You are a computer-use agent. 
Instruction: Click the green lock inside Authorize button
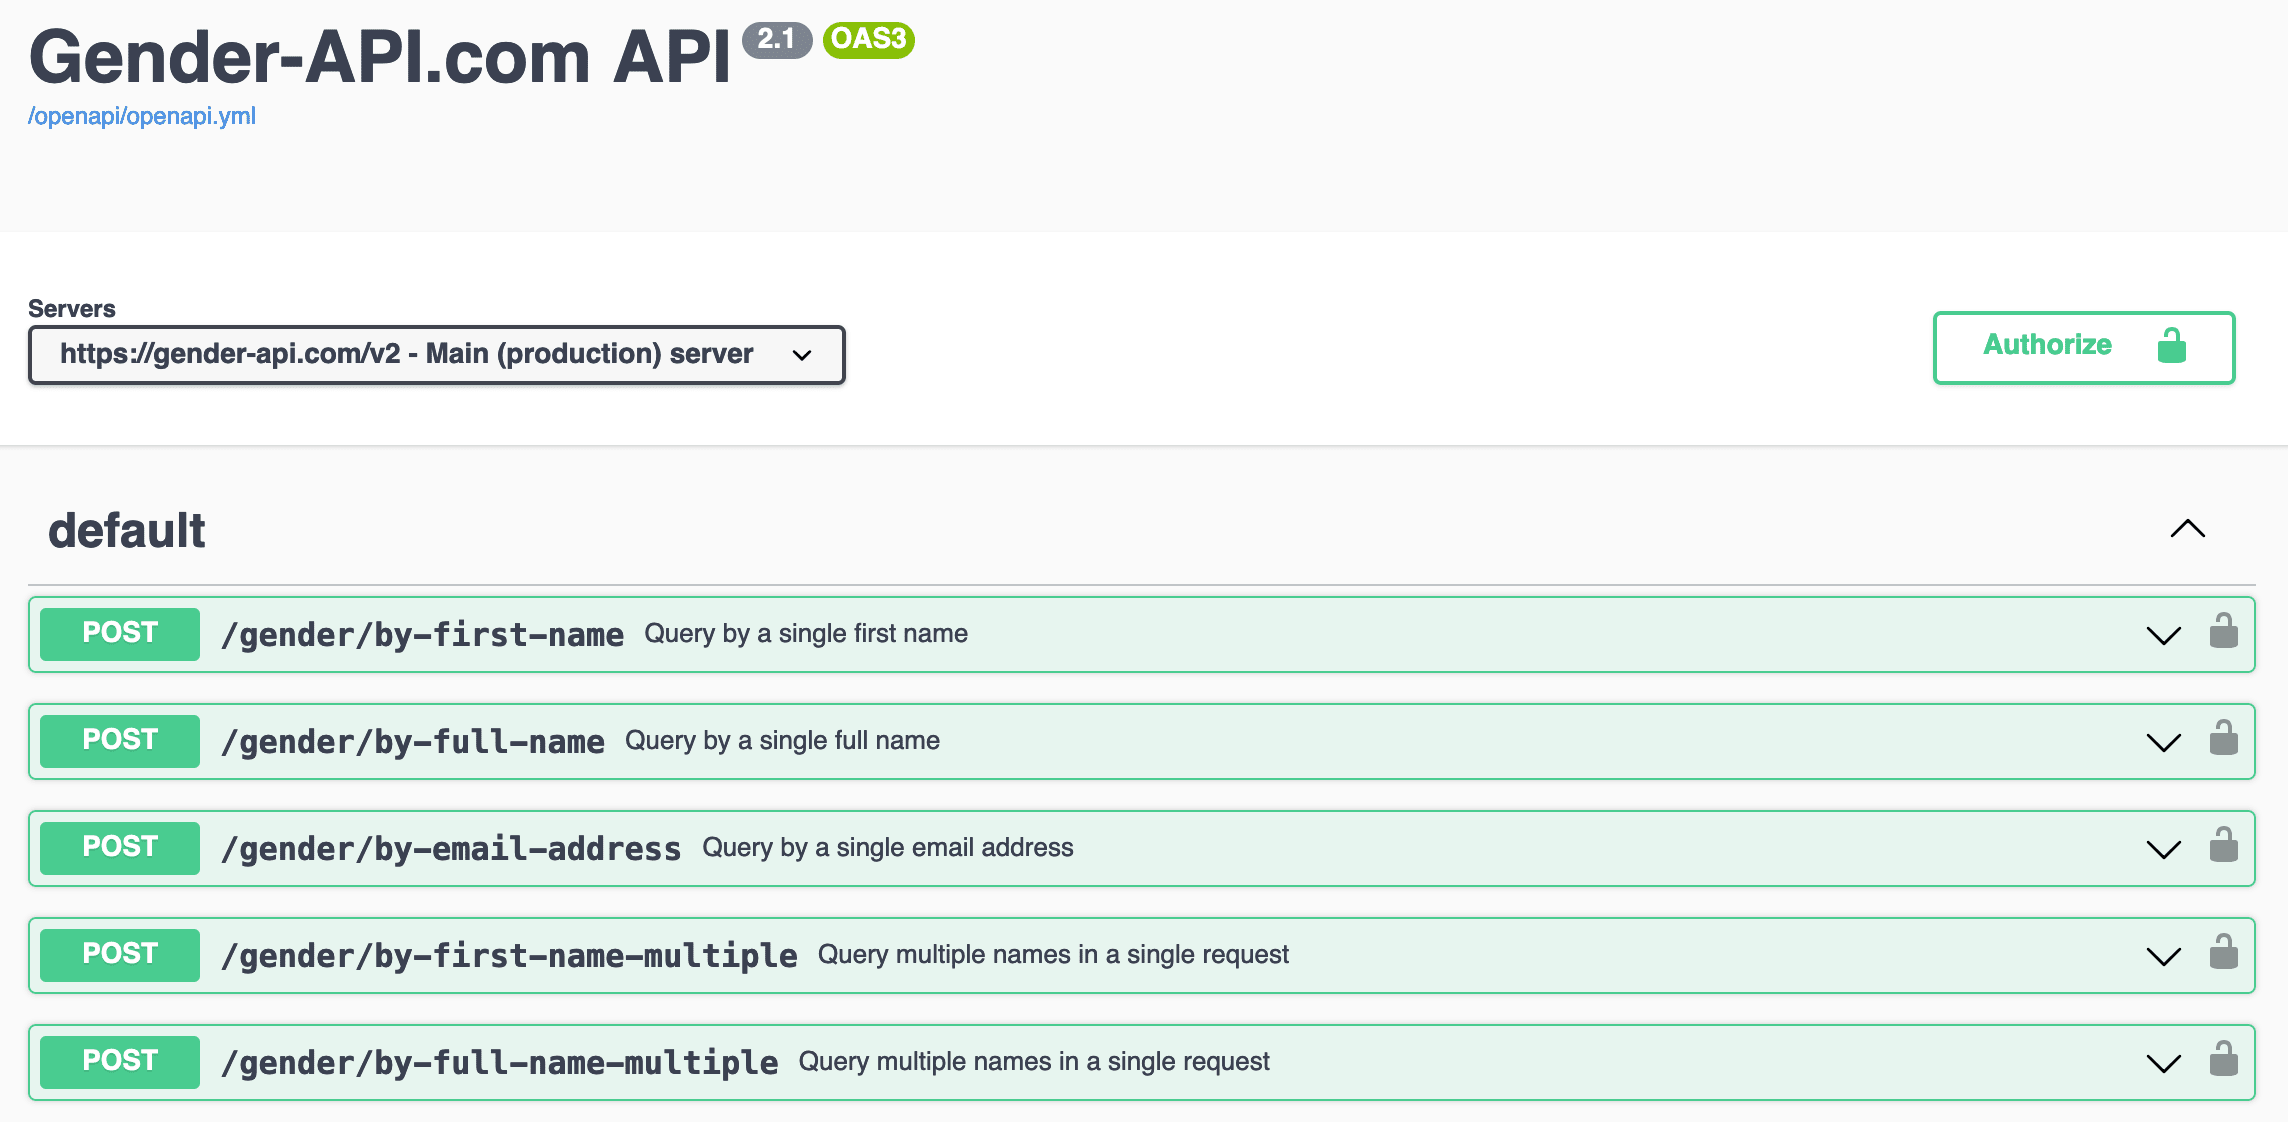pos(2171,346)
